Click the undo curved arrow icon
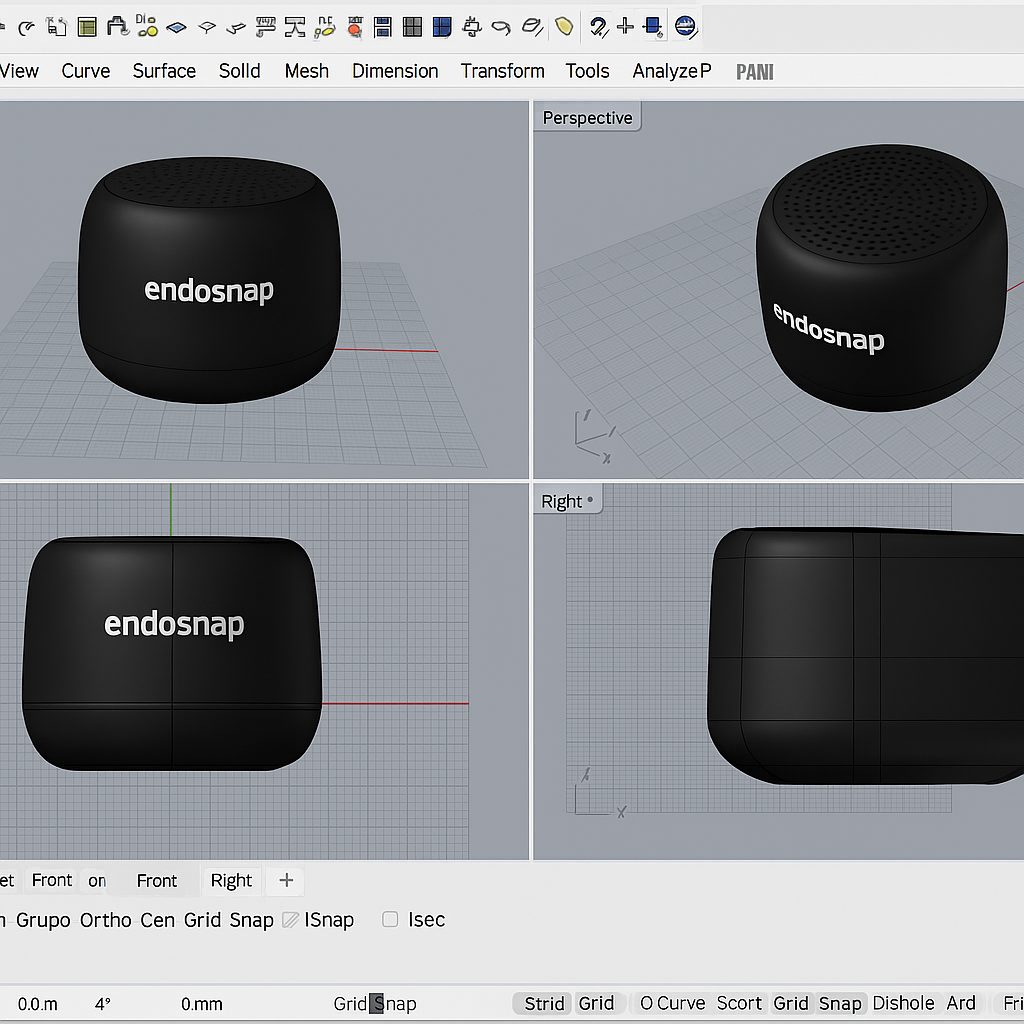 27,27
